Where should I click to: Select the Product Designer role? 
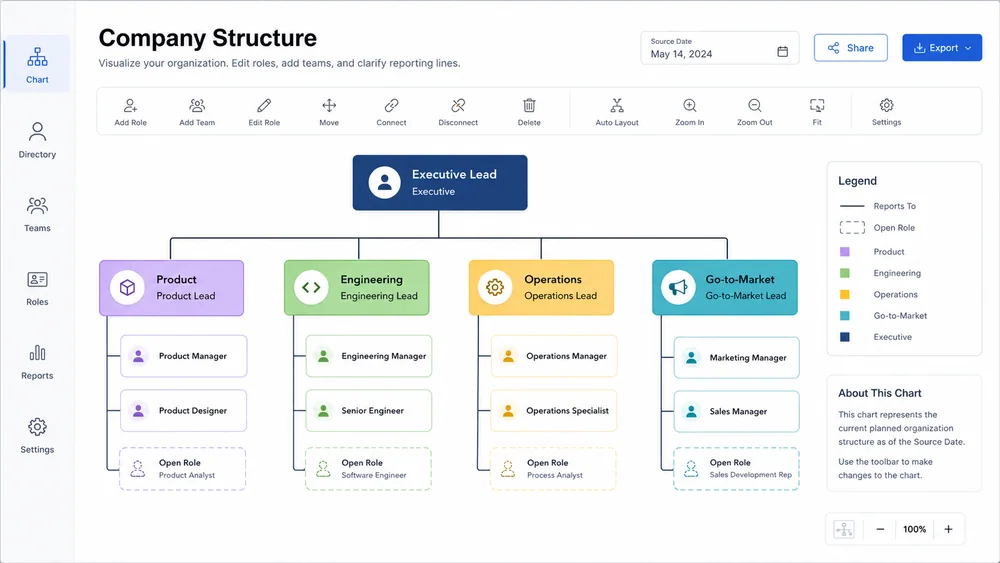click(184, 411)
